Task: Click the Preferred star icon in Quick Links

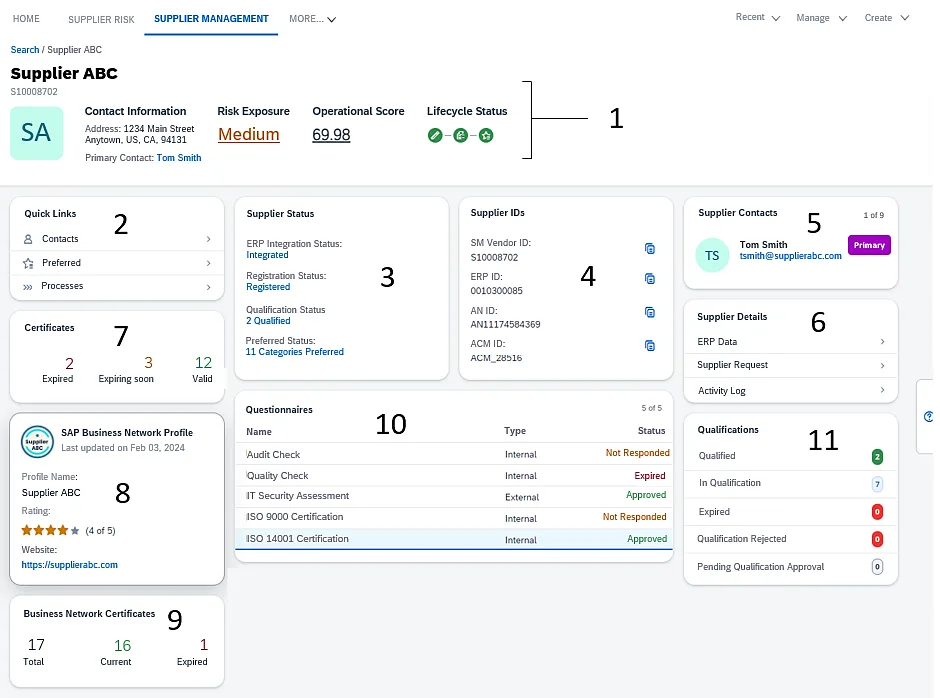Action: tap(28, 263)
